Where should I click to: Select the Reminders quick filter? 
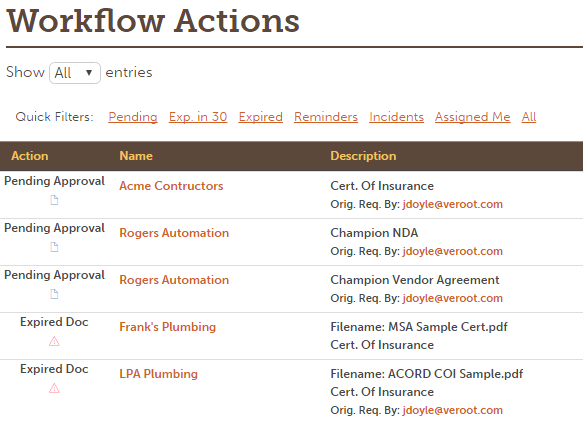tap(326, 117)
